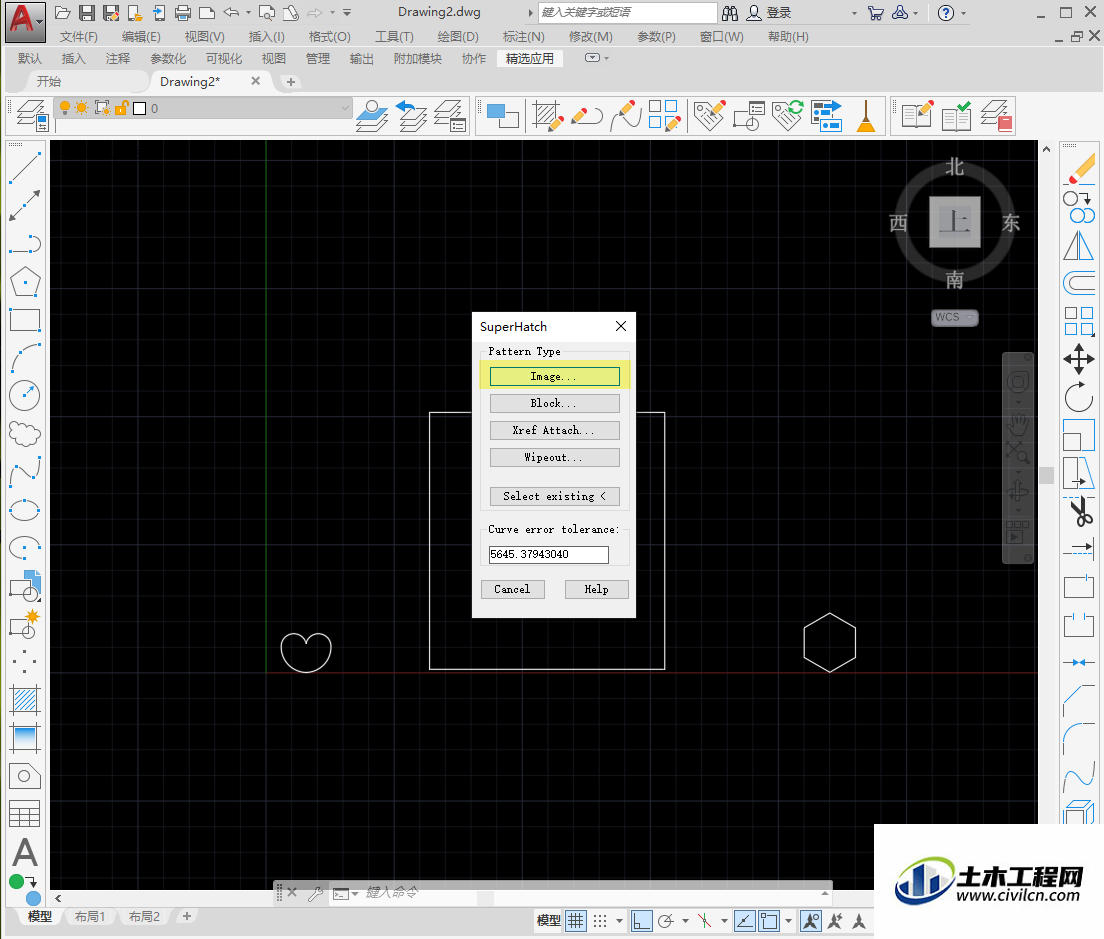The image size is (1104, 939).
Task: Select the Line tool in the draw toolbar
Action: 25,168
